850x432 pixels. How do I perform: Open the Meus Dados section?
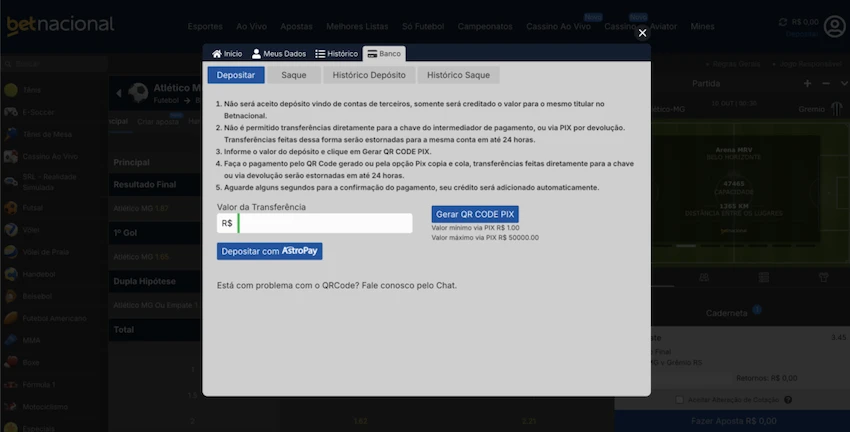[279, 54]
